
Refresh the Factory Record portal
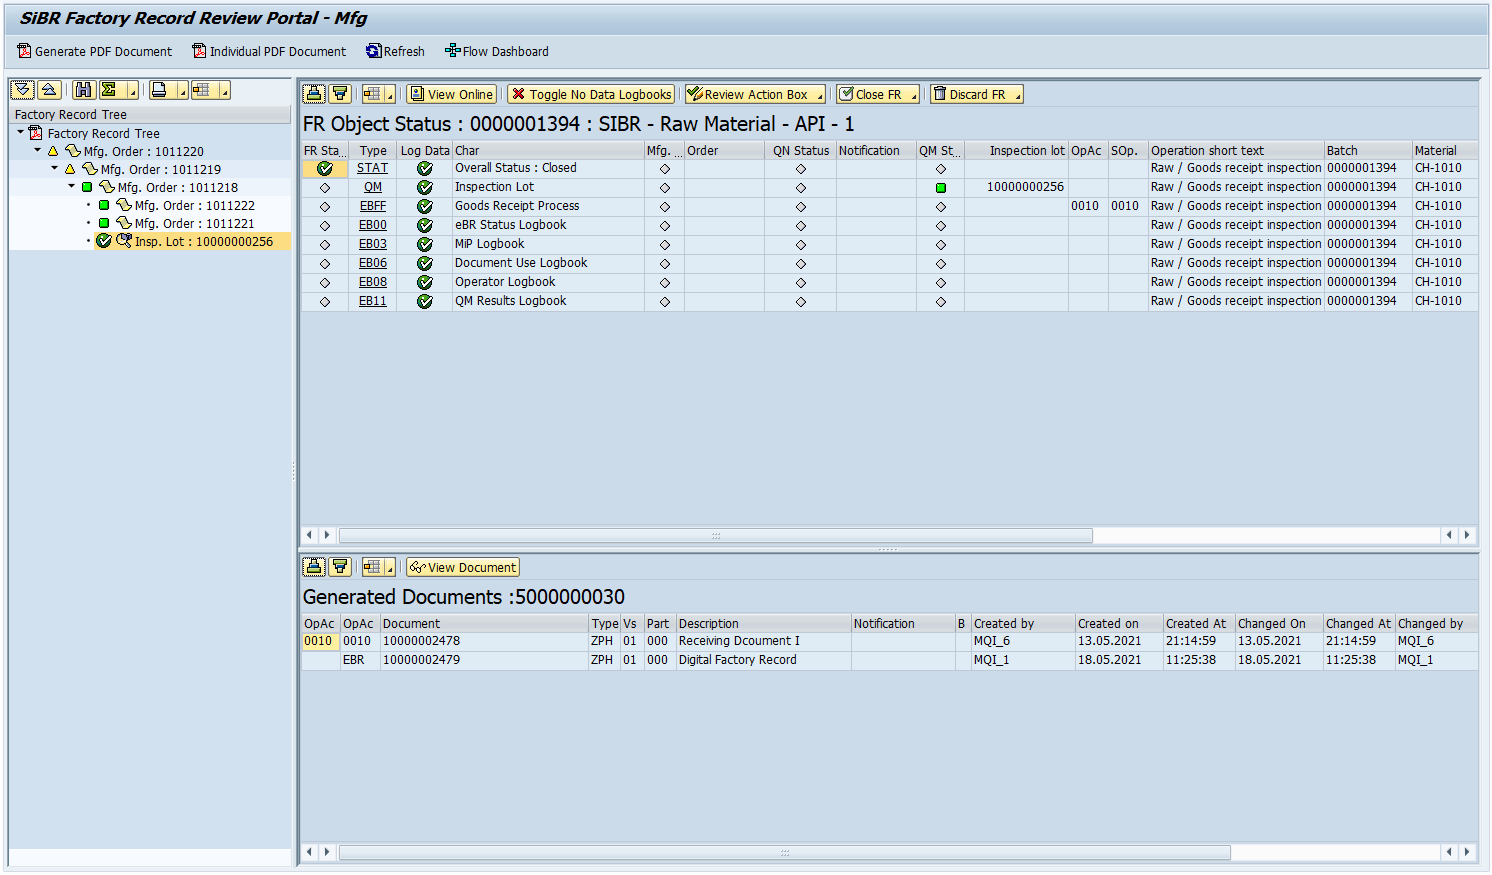(x=395, y=51)
